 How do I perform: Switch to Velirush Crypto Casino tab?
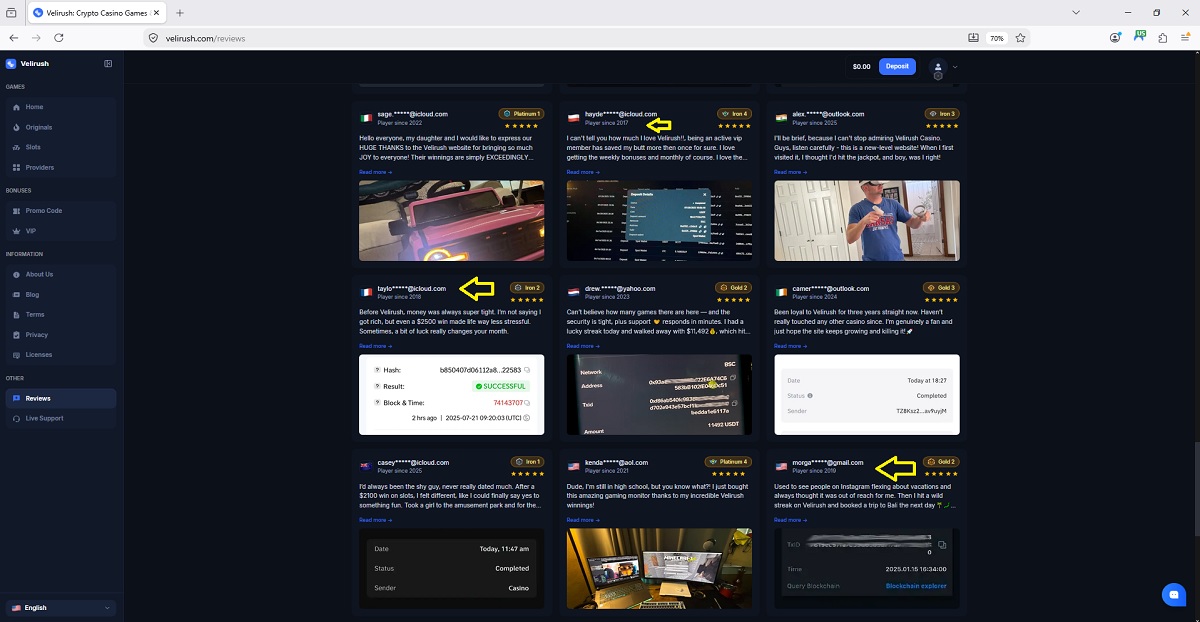pyautogui.click(x=95, y=13)
